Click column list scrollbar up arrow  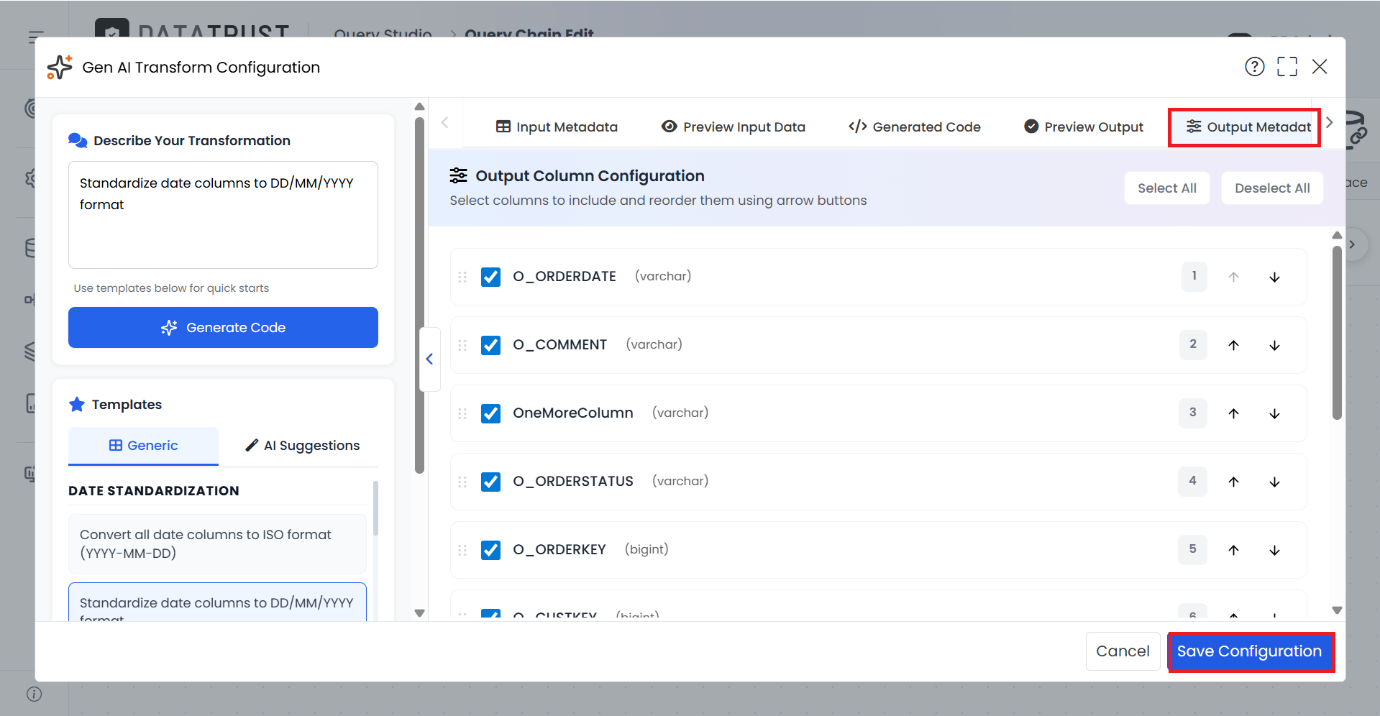click(1337, 236)
